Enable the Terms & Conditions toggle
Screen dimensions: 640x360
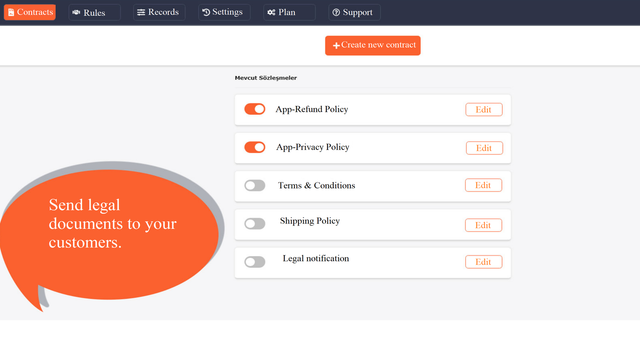[x=255, y=185]
